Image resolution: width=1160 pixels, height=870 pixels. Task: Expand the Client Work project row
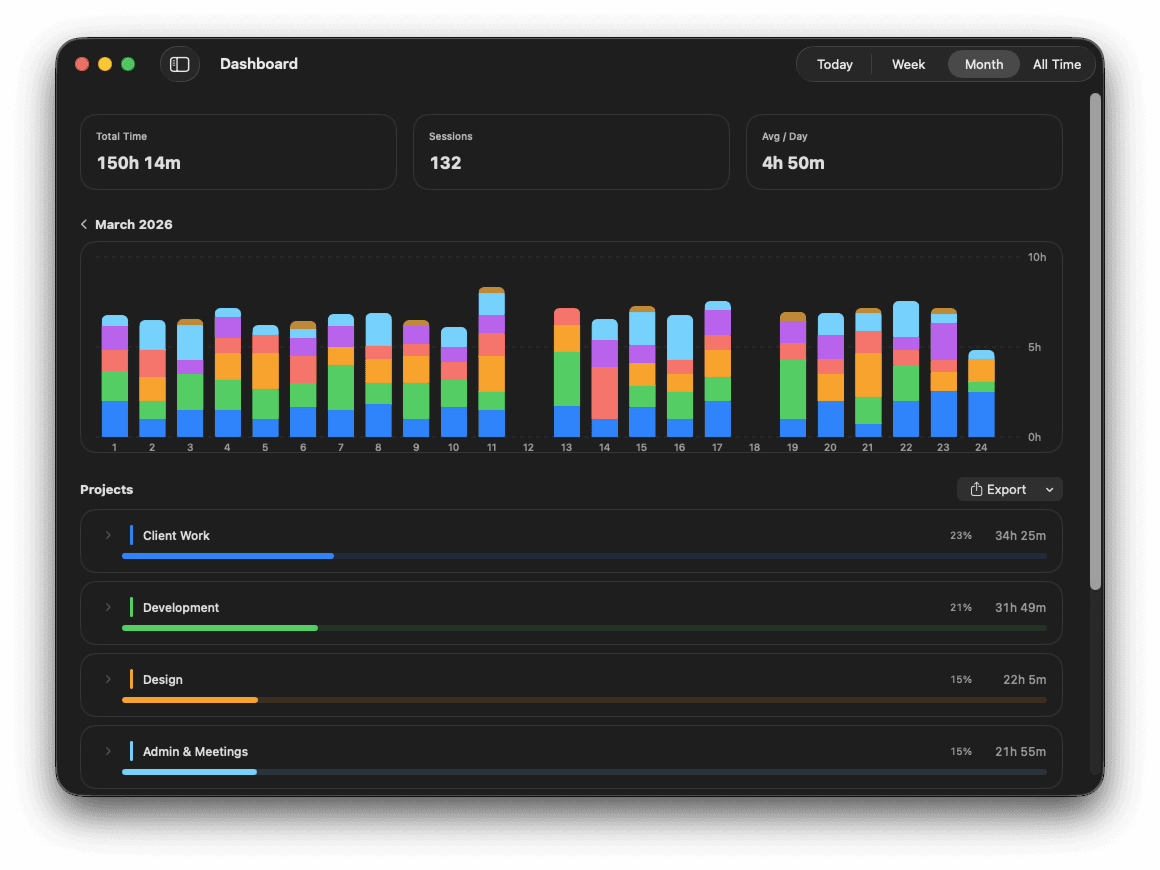[x=108, y=536]
